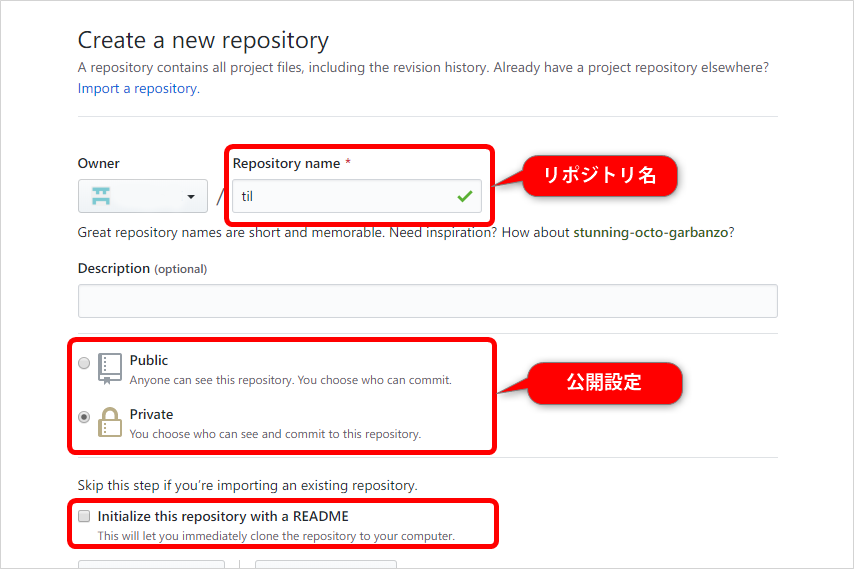Screen dimensions: 854x569
Task: Click the 'Description (optional)' label
Action: 142,268
